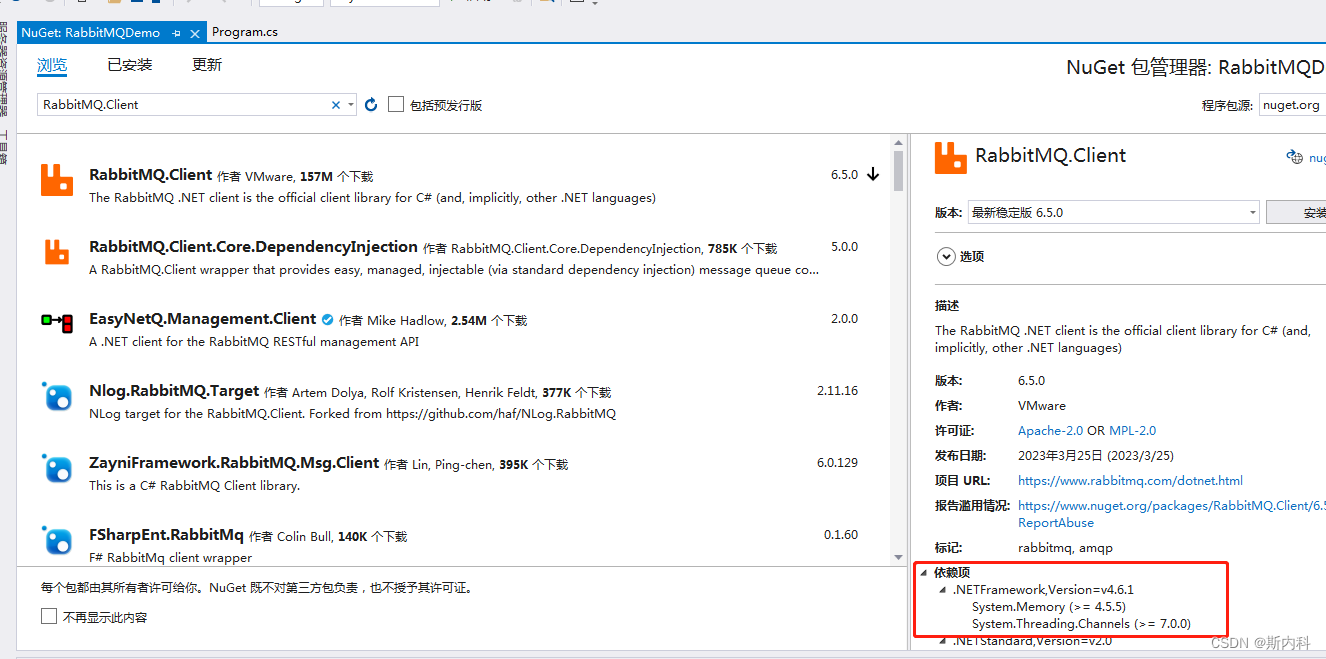Click version number 2.11.16 in list

tap(837, 391)
